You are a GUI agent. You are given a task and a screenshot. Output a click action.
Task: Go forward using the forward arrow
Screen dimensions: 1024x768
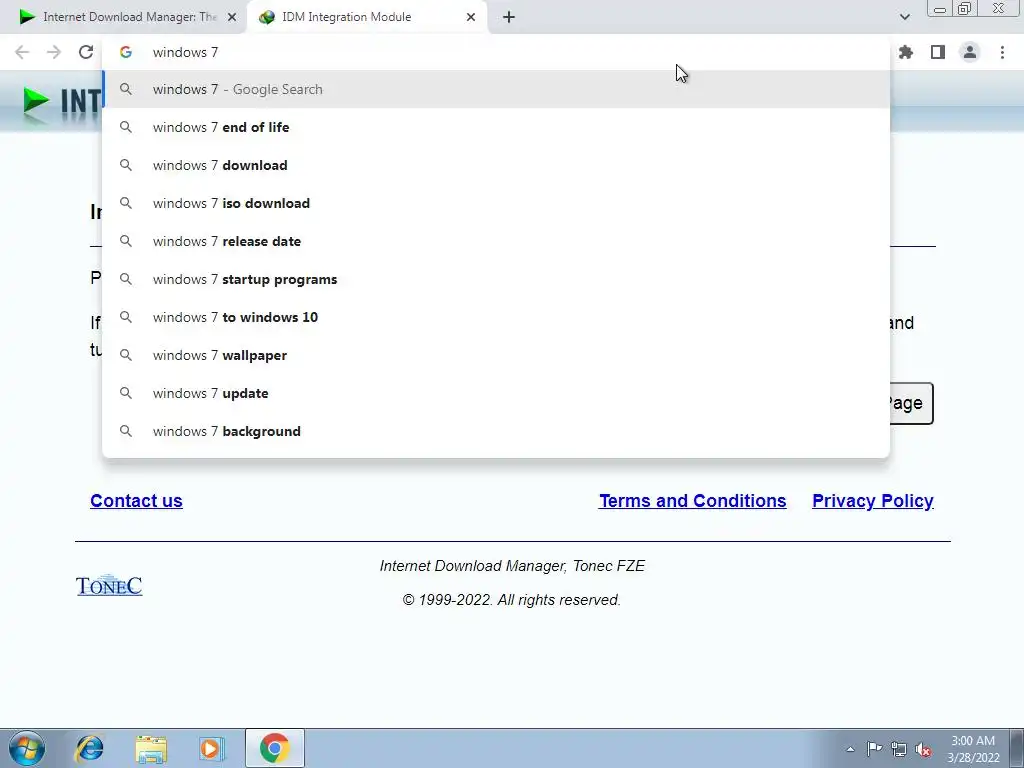(54, 52)
